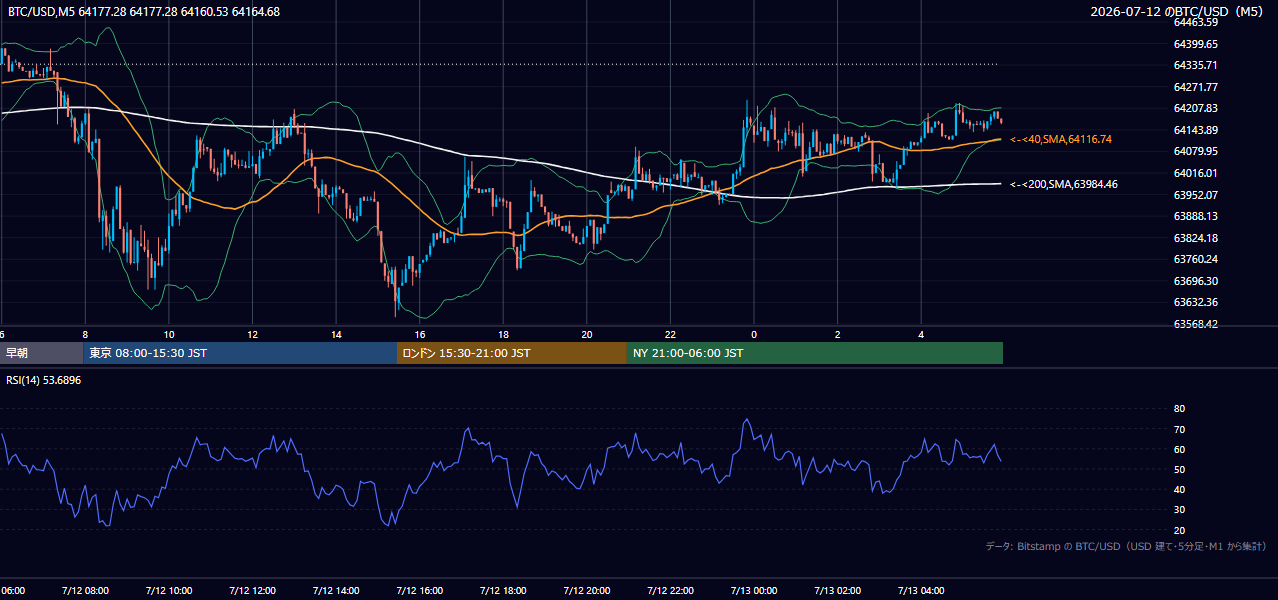
Task: Click the 7/12 10:00 date label
Action: pyautogui.click(x=169, y=590)
